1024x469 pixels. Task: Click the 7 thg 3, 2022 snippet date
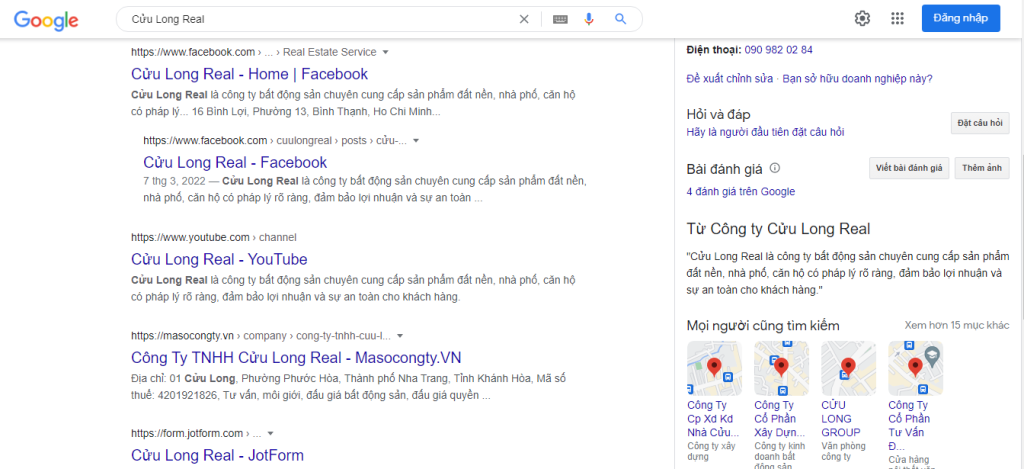(175, 181)
